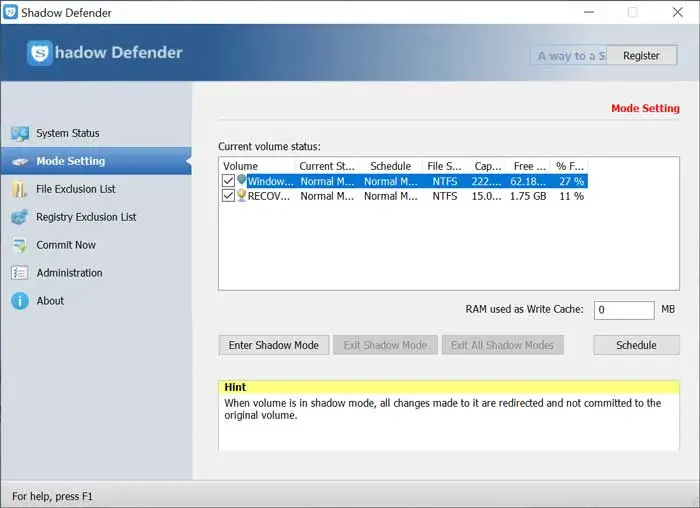Screen dimensions: 700x508
Task: Click the 15.0... capacity cell
Action: (487, 196)
